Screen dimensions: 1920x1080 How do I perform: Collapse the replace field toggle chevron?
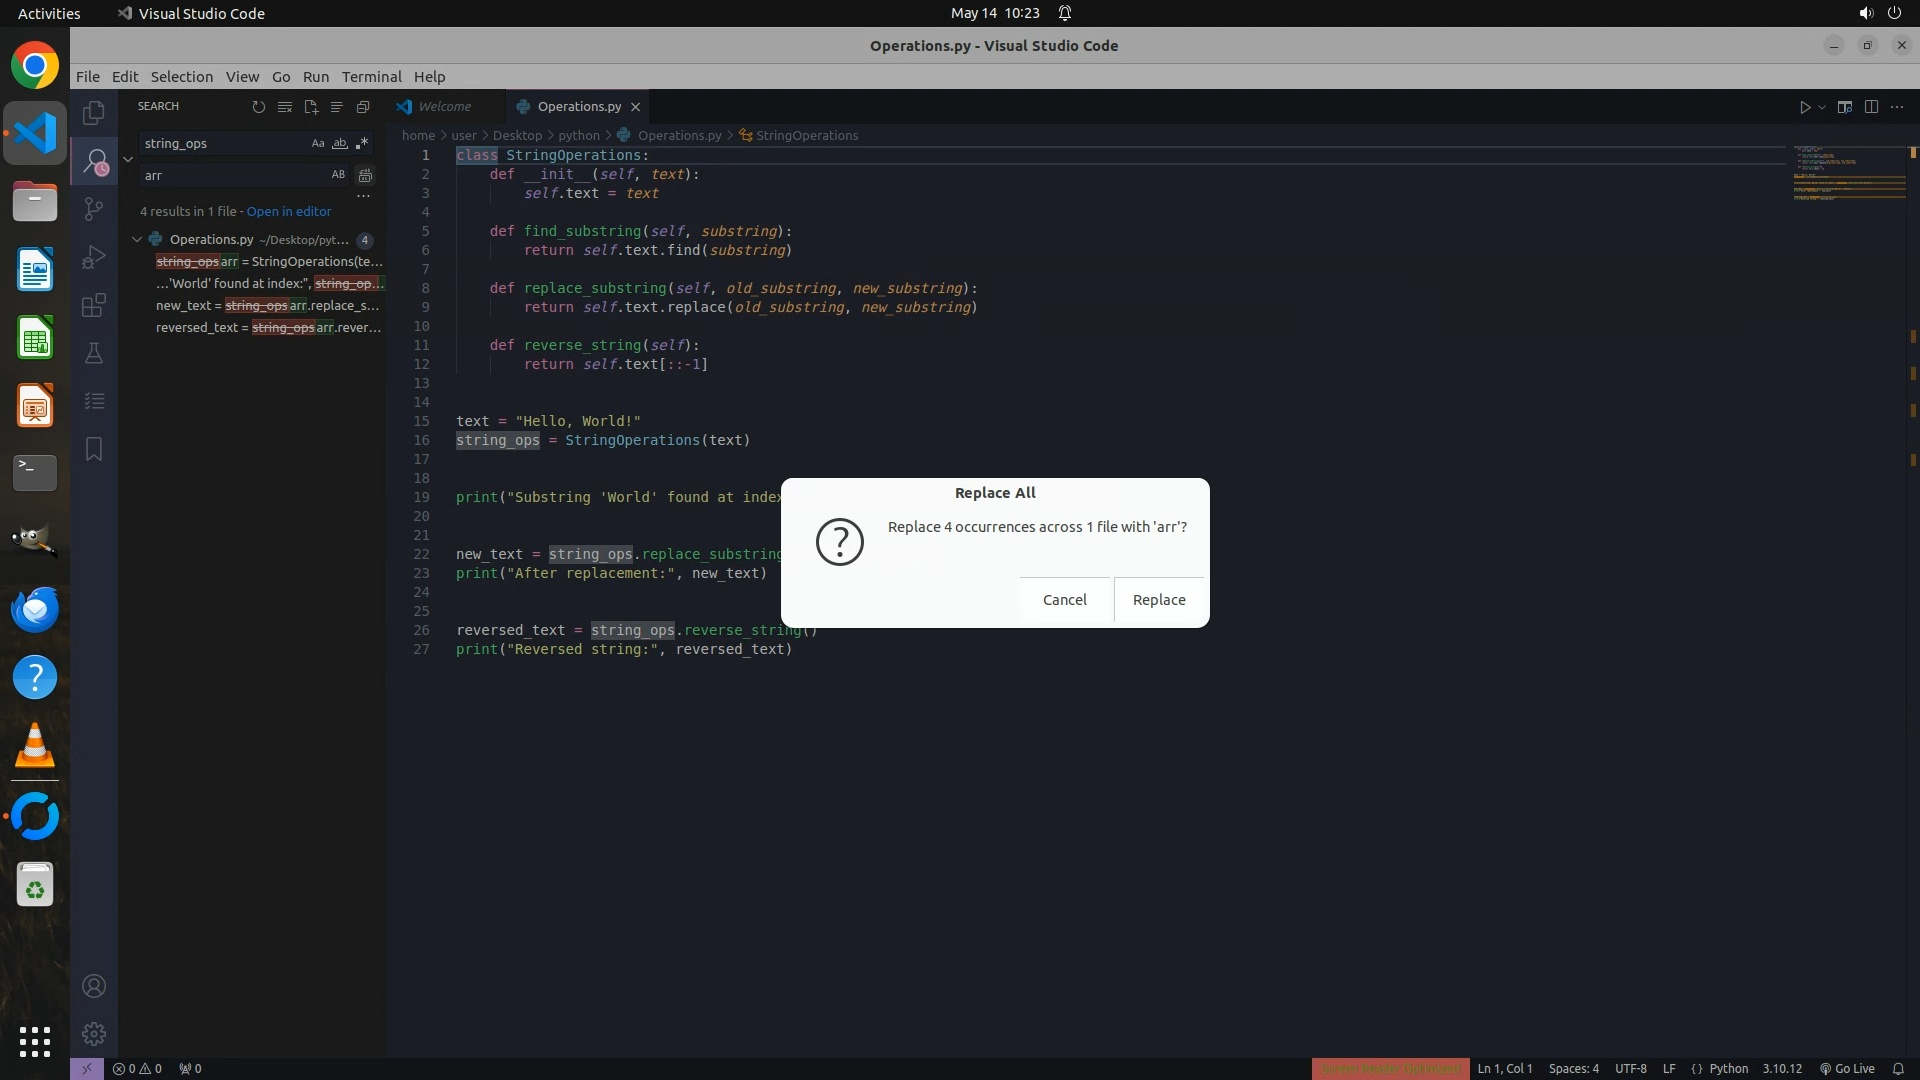(128, 159)
